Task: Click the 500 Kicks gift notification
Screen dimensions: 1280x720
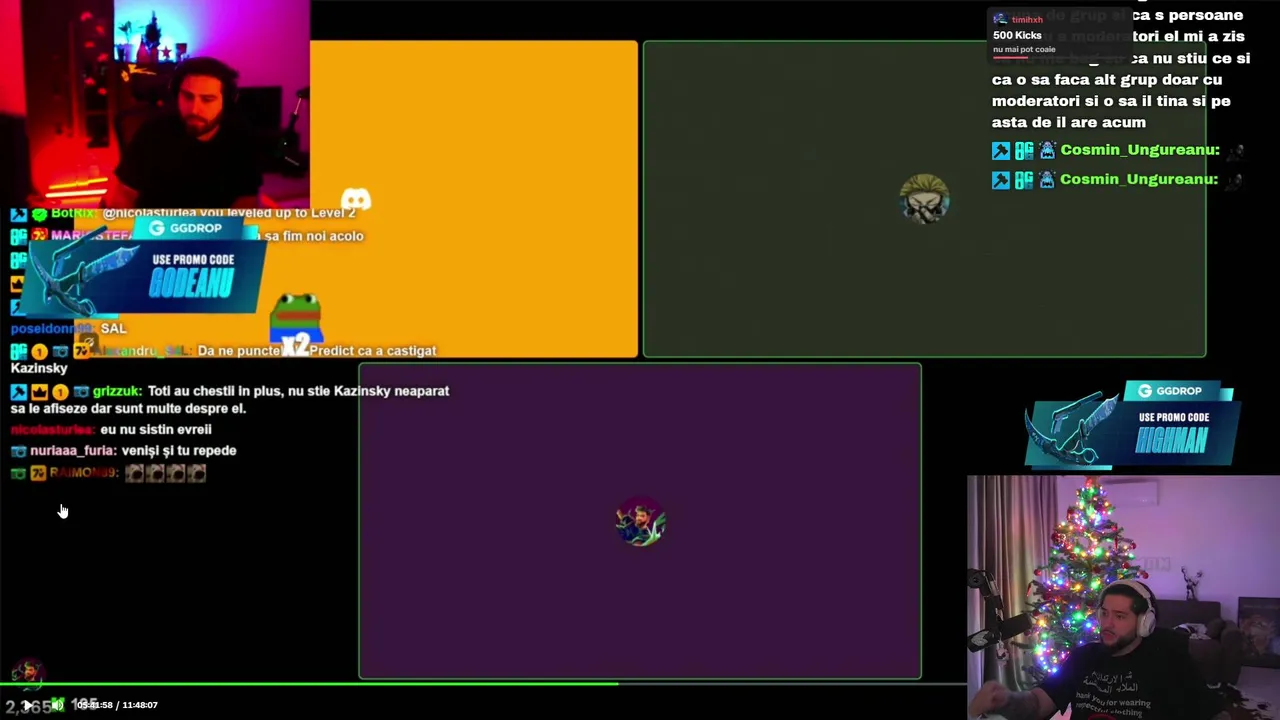Action: [1060, 33]
